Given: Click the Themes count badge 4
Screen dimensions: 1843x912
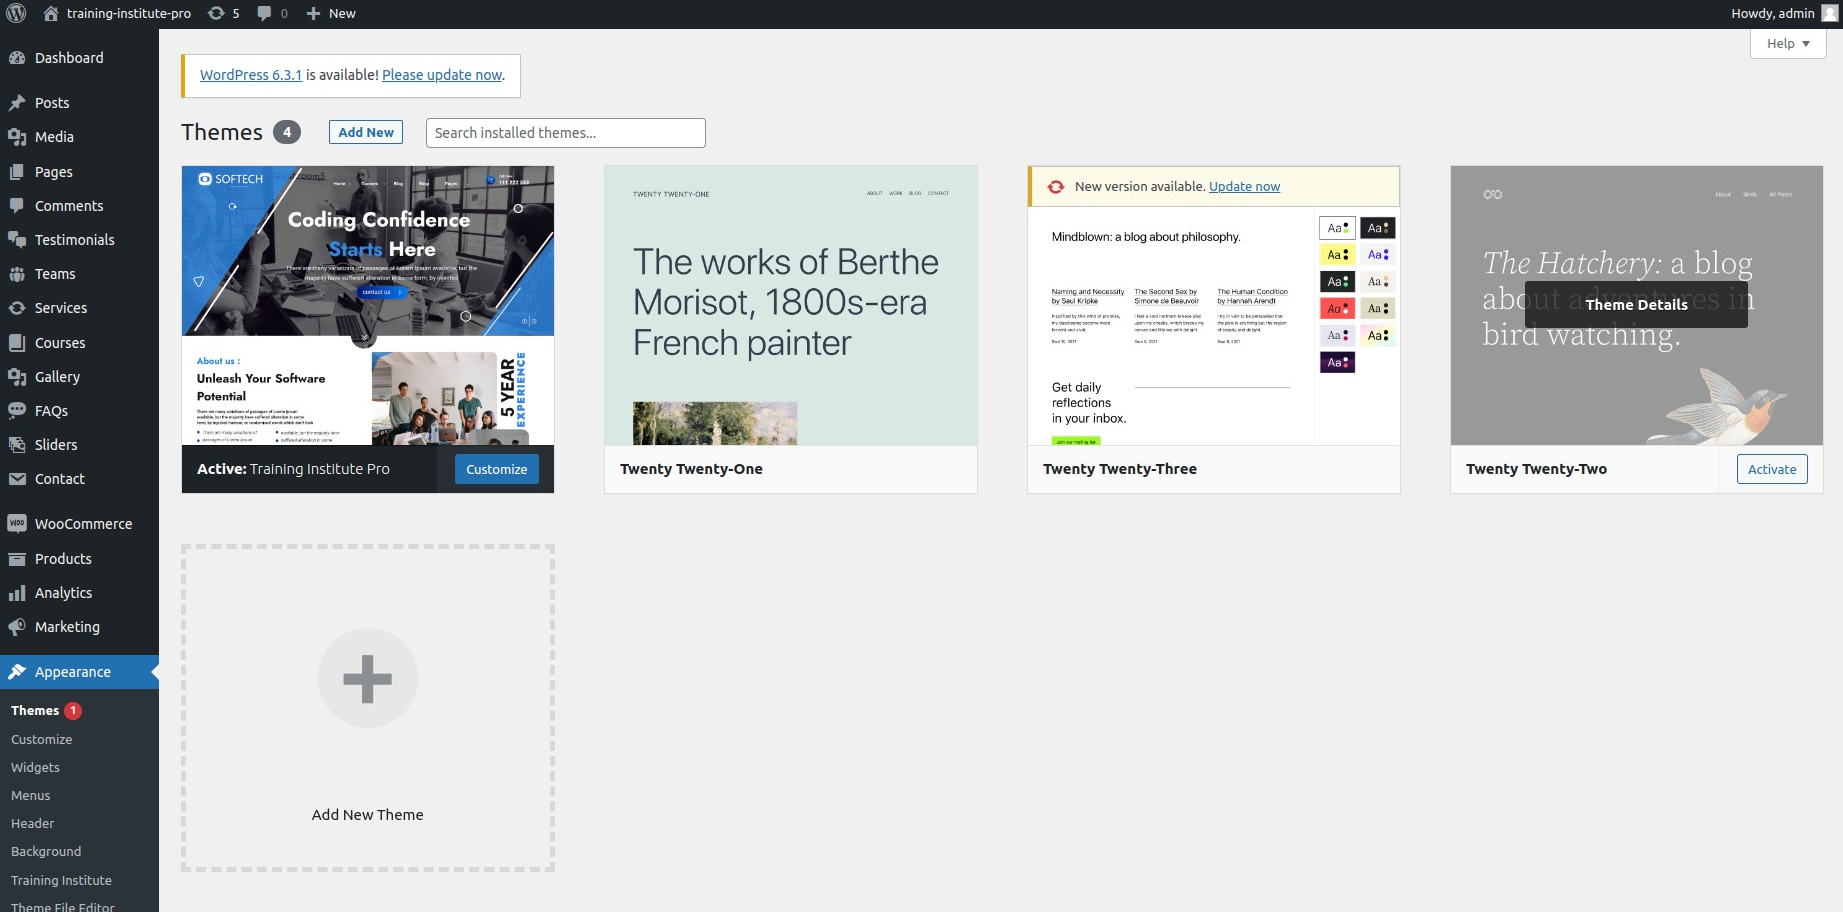Looking at the screenshot, I should [x=287, y=132].
